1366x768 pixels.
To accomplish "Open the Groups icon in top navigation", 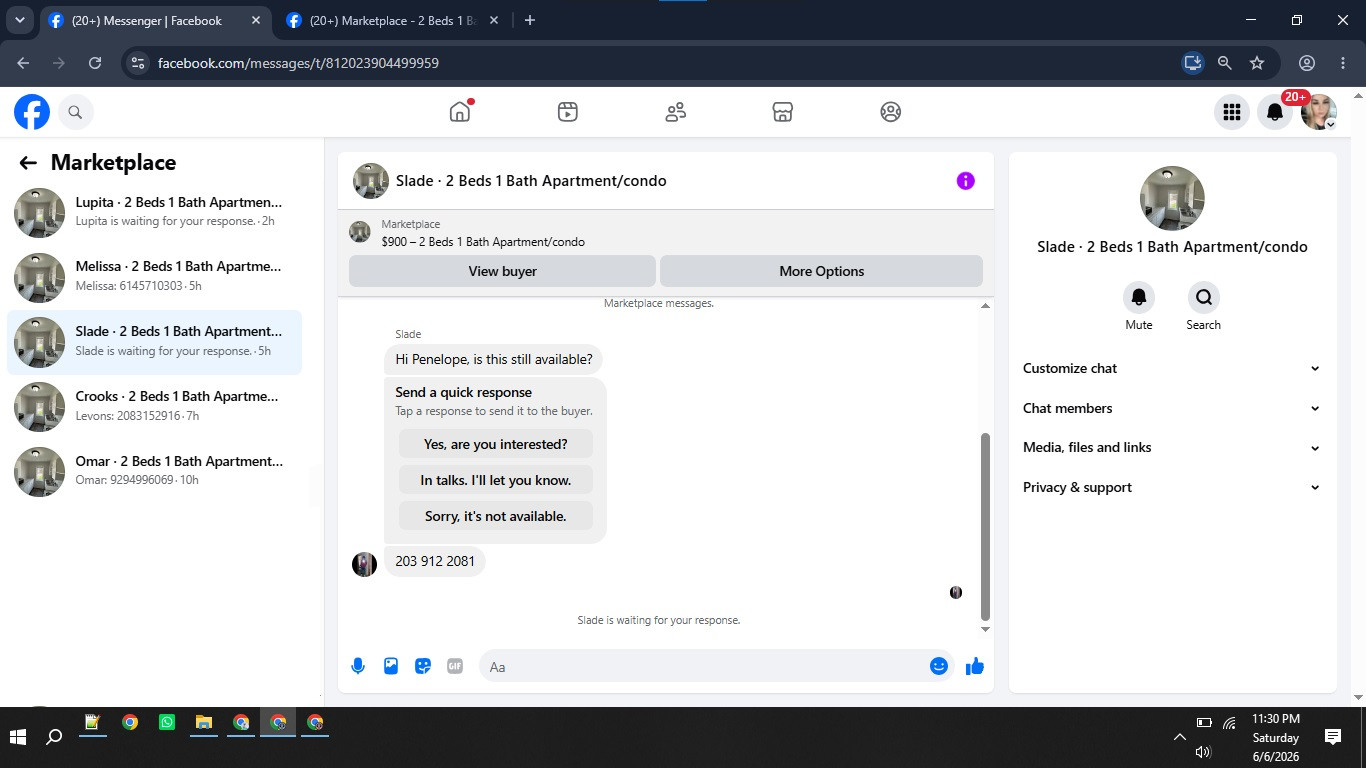I will (x=891, y=112).
